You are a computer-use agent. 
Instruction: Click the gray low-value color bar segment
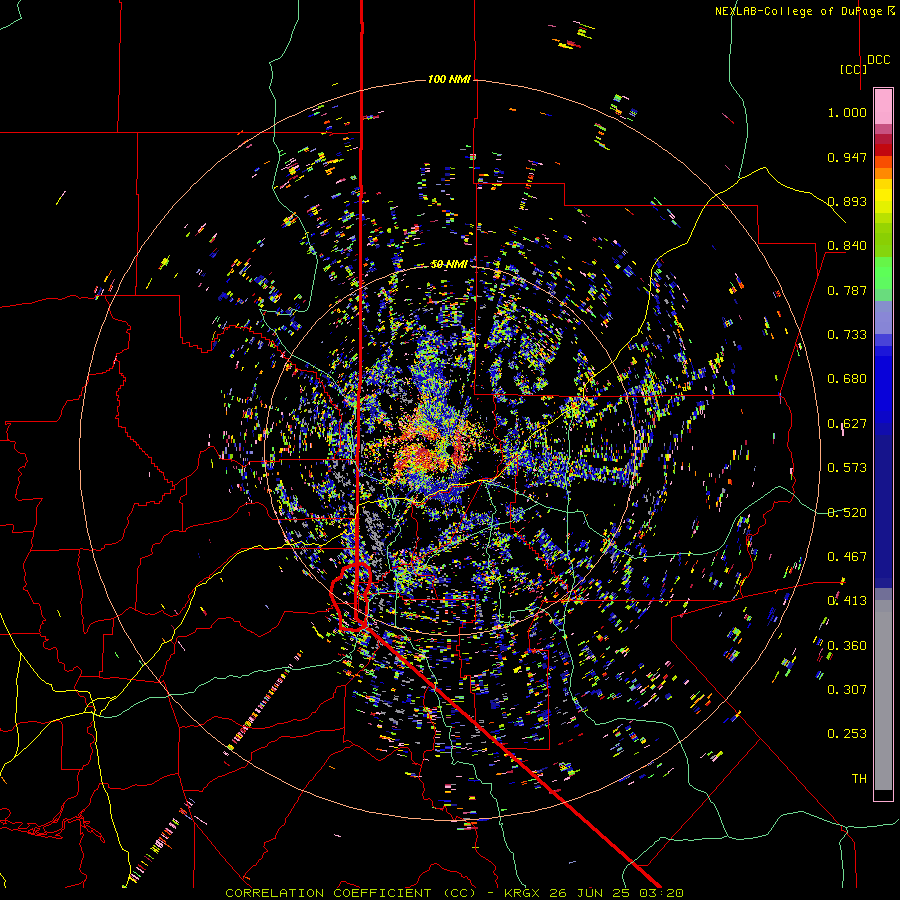point(883,695)
